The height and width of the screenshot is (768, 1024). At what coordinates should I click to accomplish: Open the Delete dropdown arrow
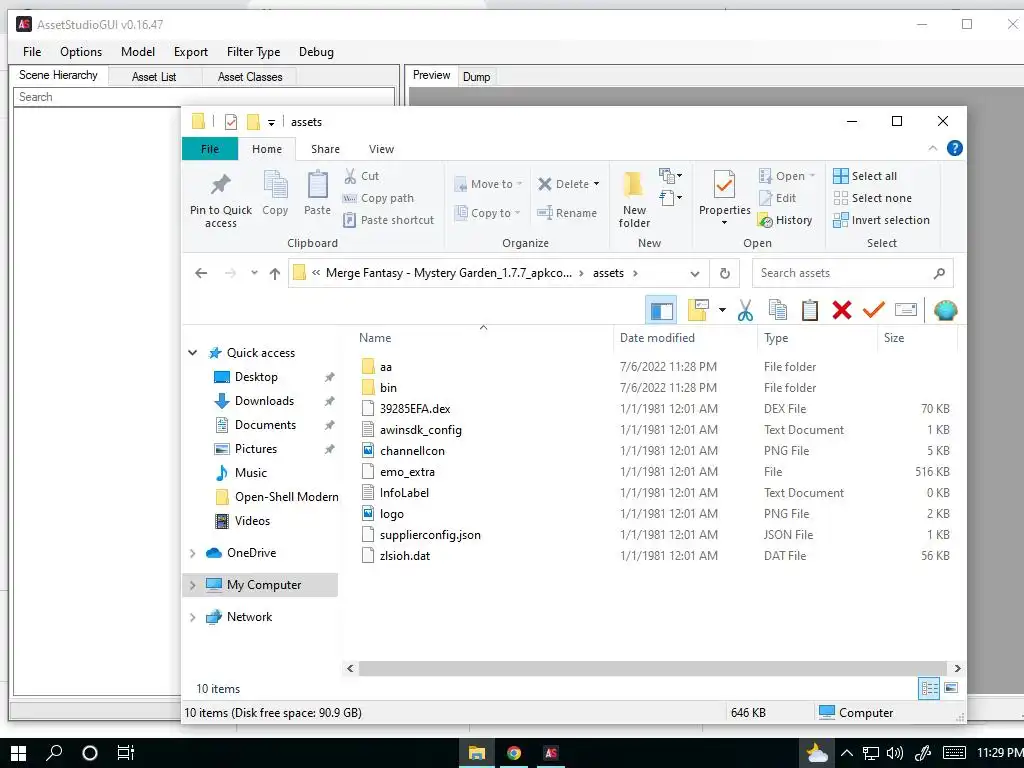click(596, 184)
